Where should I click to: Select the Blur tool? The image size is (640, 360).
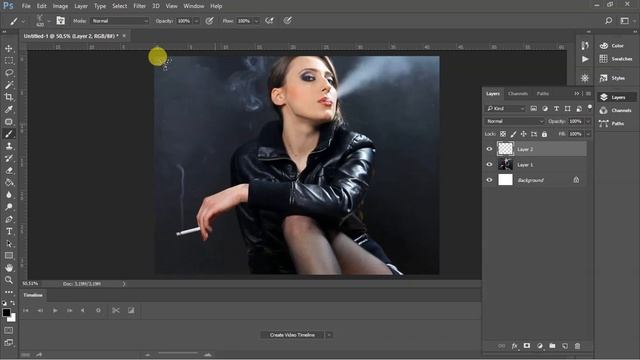point(9,195)
